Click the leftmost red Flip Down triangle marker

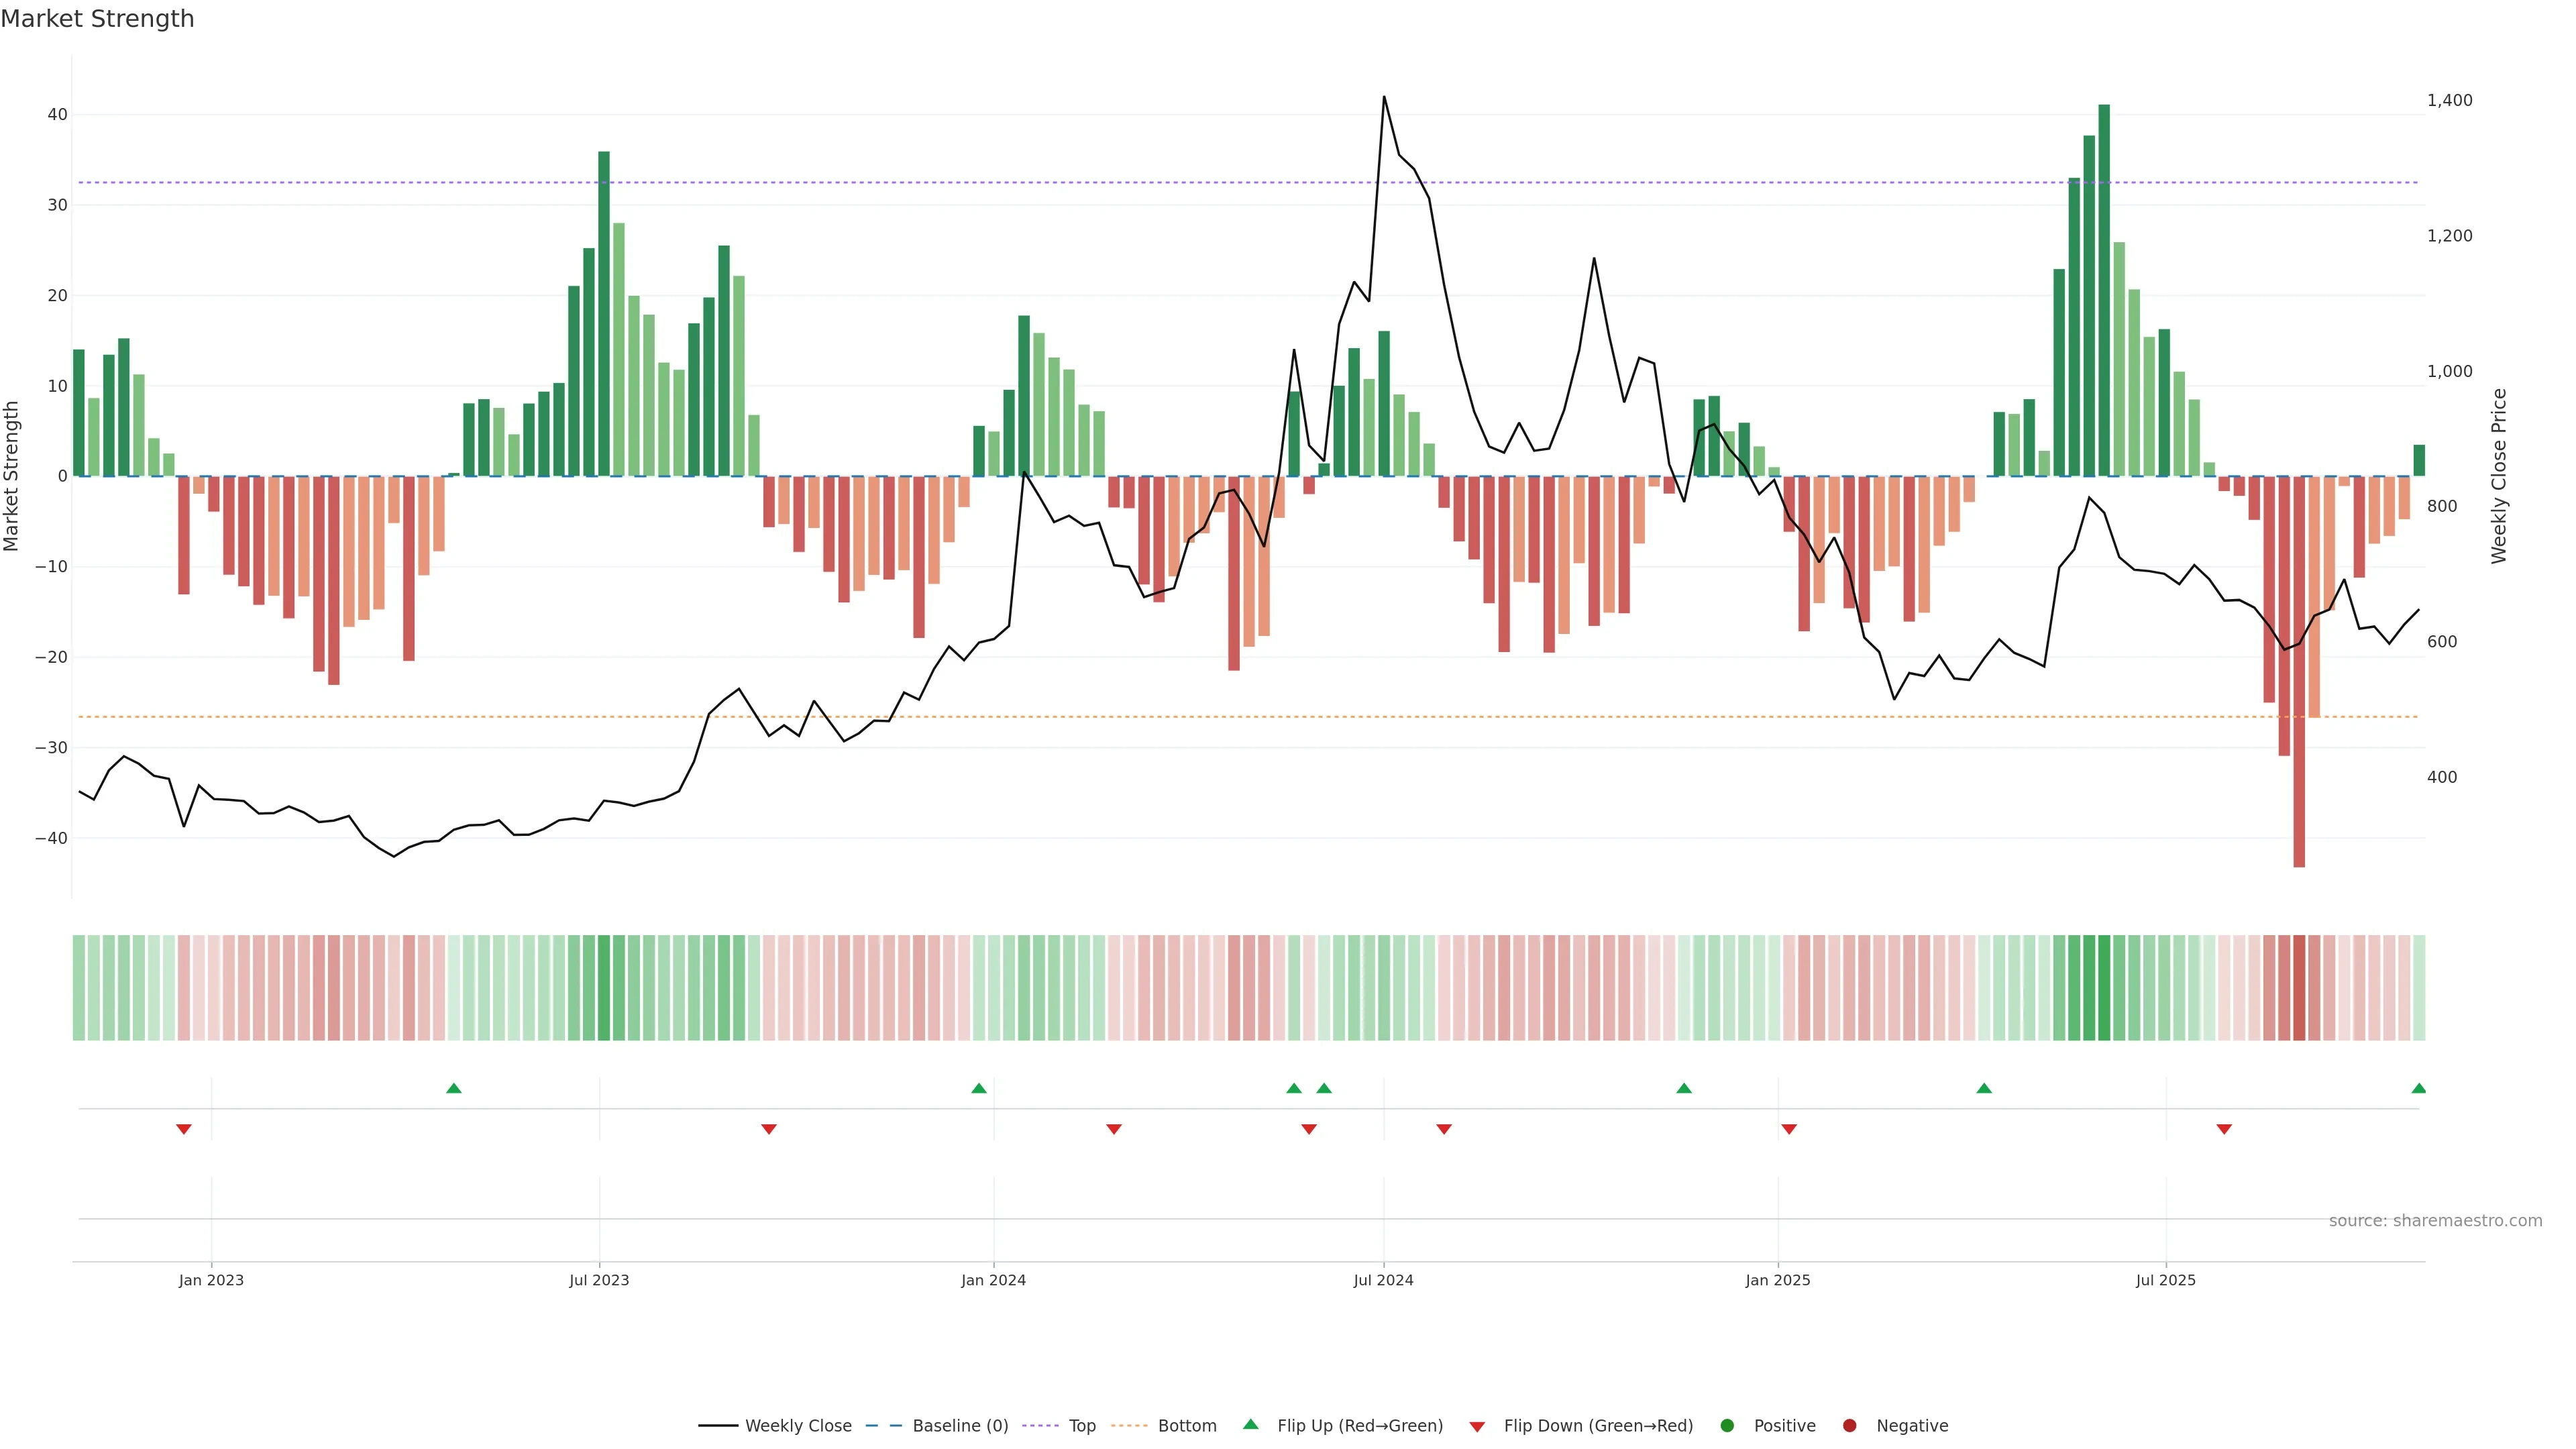pos(184,1129)
